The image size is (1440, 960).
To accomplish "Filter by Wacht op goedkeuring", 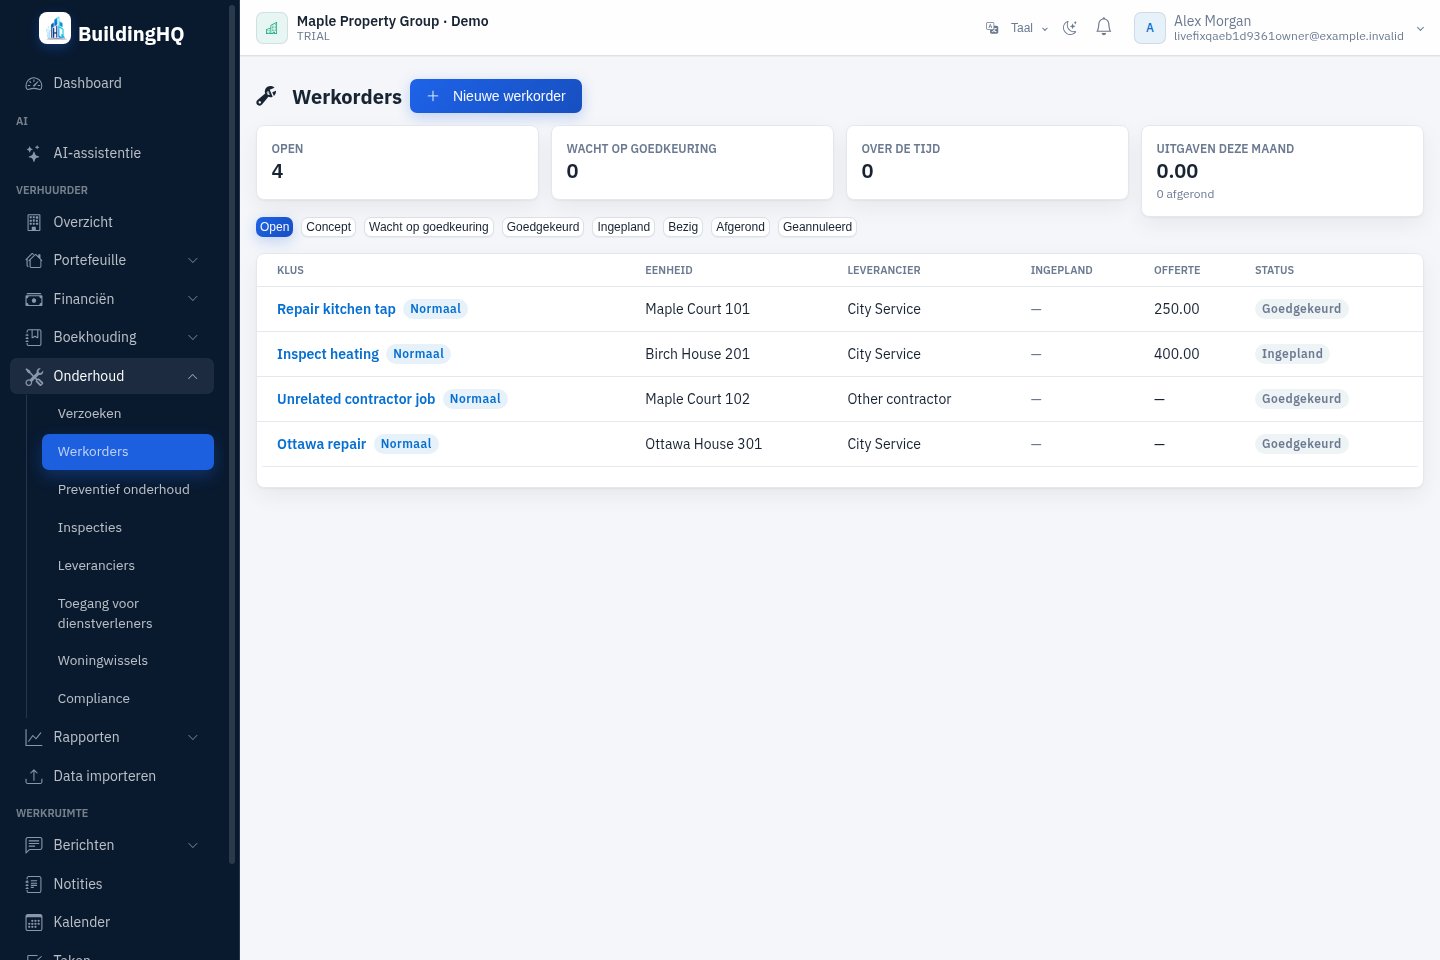I will click(x=429, y=227).
